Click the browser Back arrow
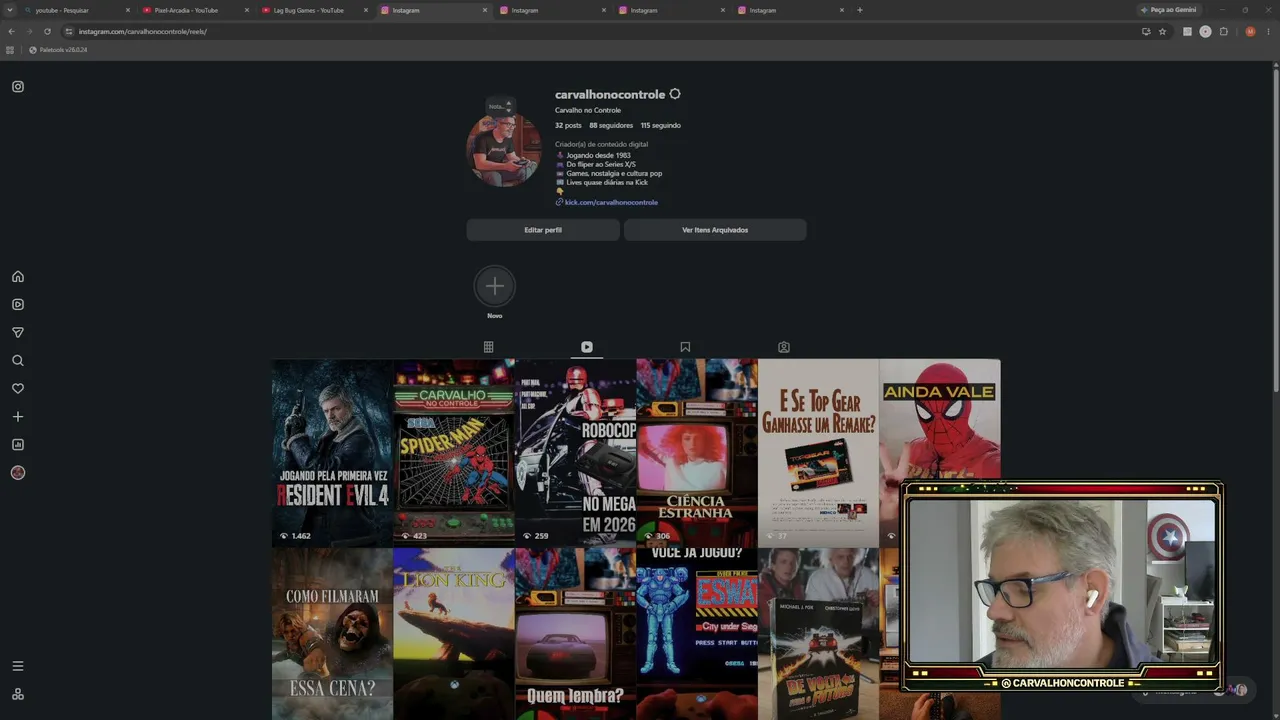This screenshot has height=720, width=1280. [11, 31]
